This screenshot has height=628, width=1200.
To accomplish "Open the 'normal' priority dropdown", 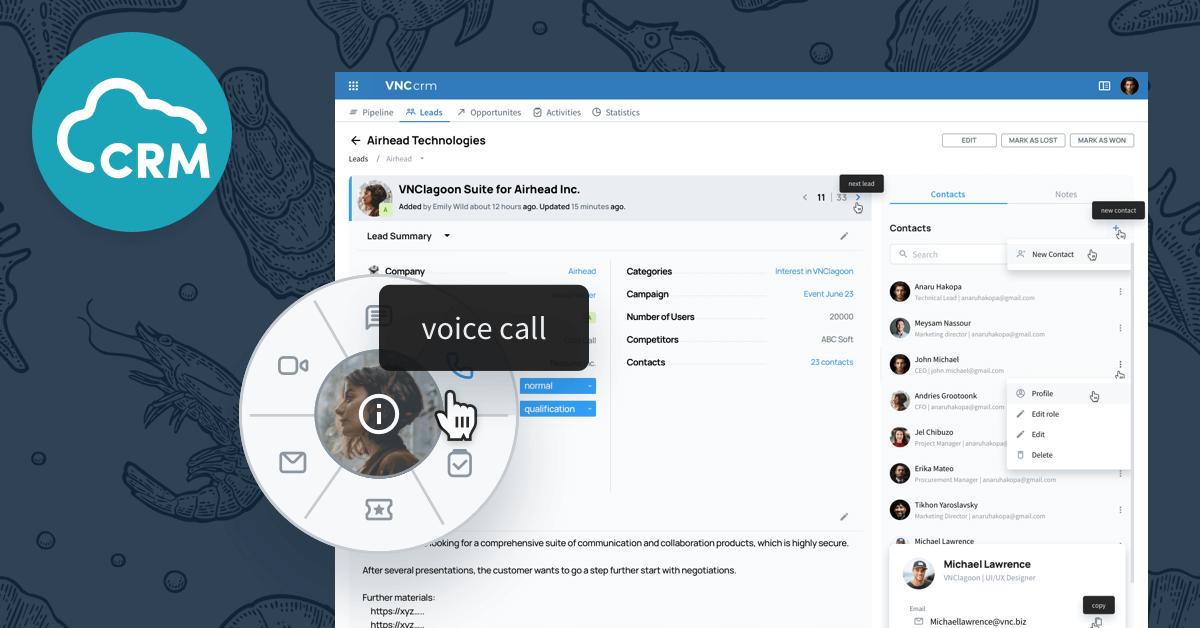I will point(557,386).
